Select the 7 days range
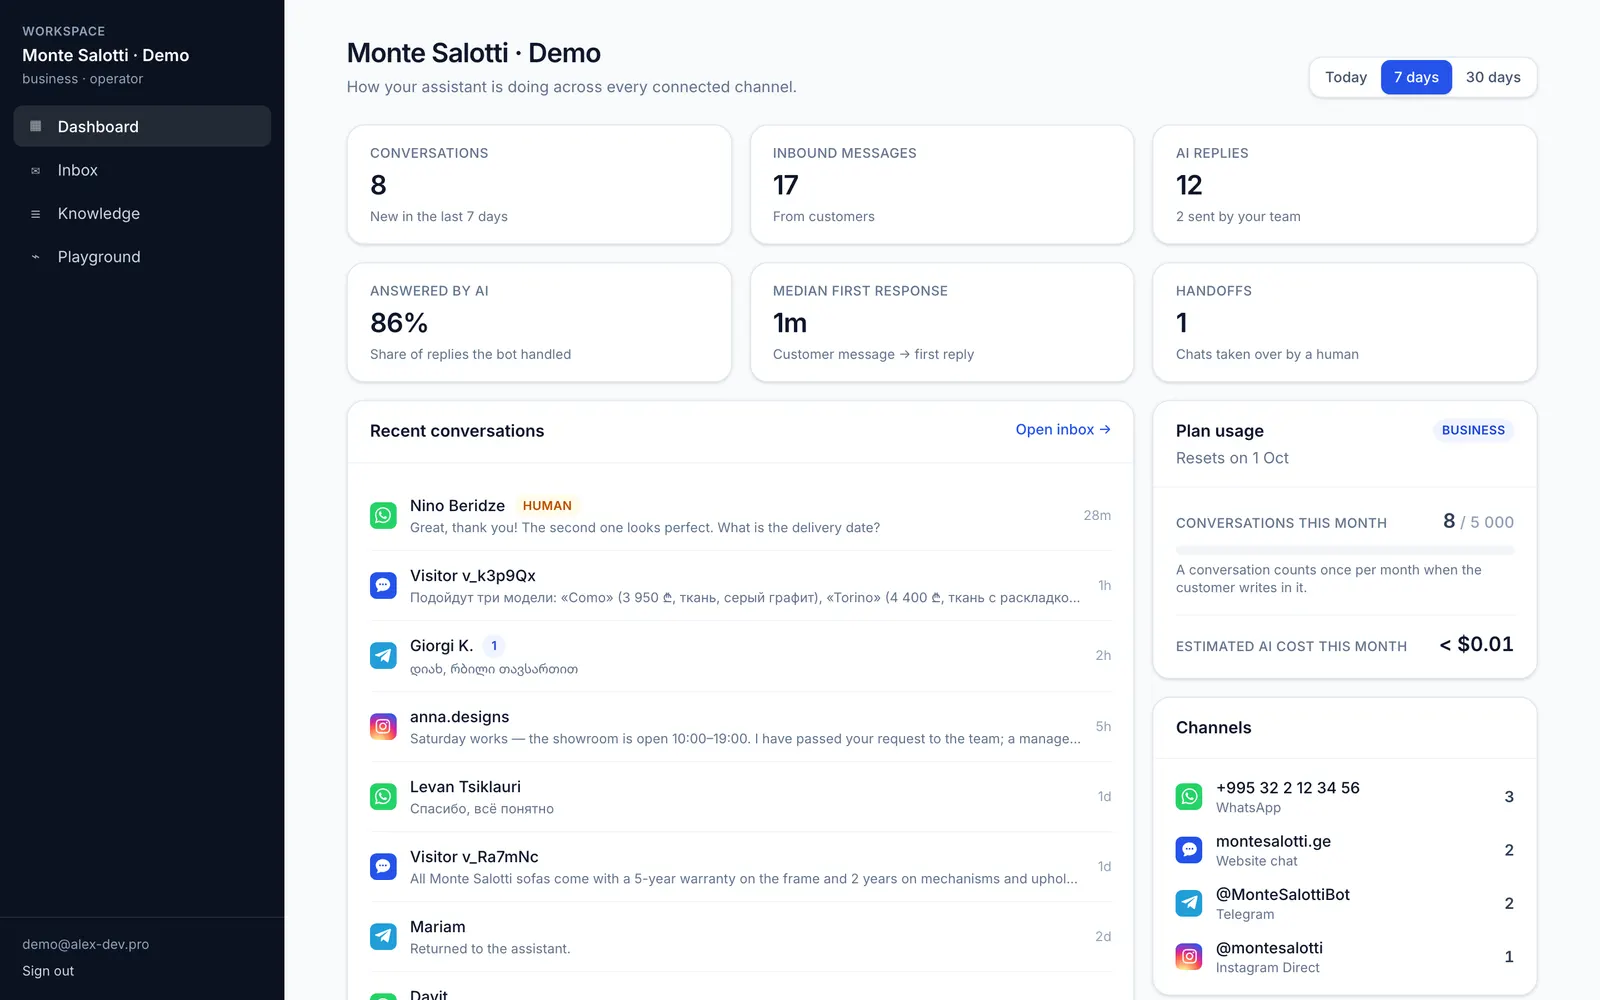 (1416, 77)
